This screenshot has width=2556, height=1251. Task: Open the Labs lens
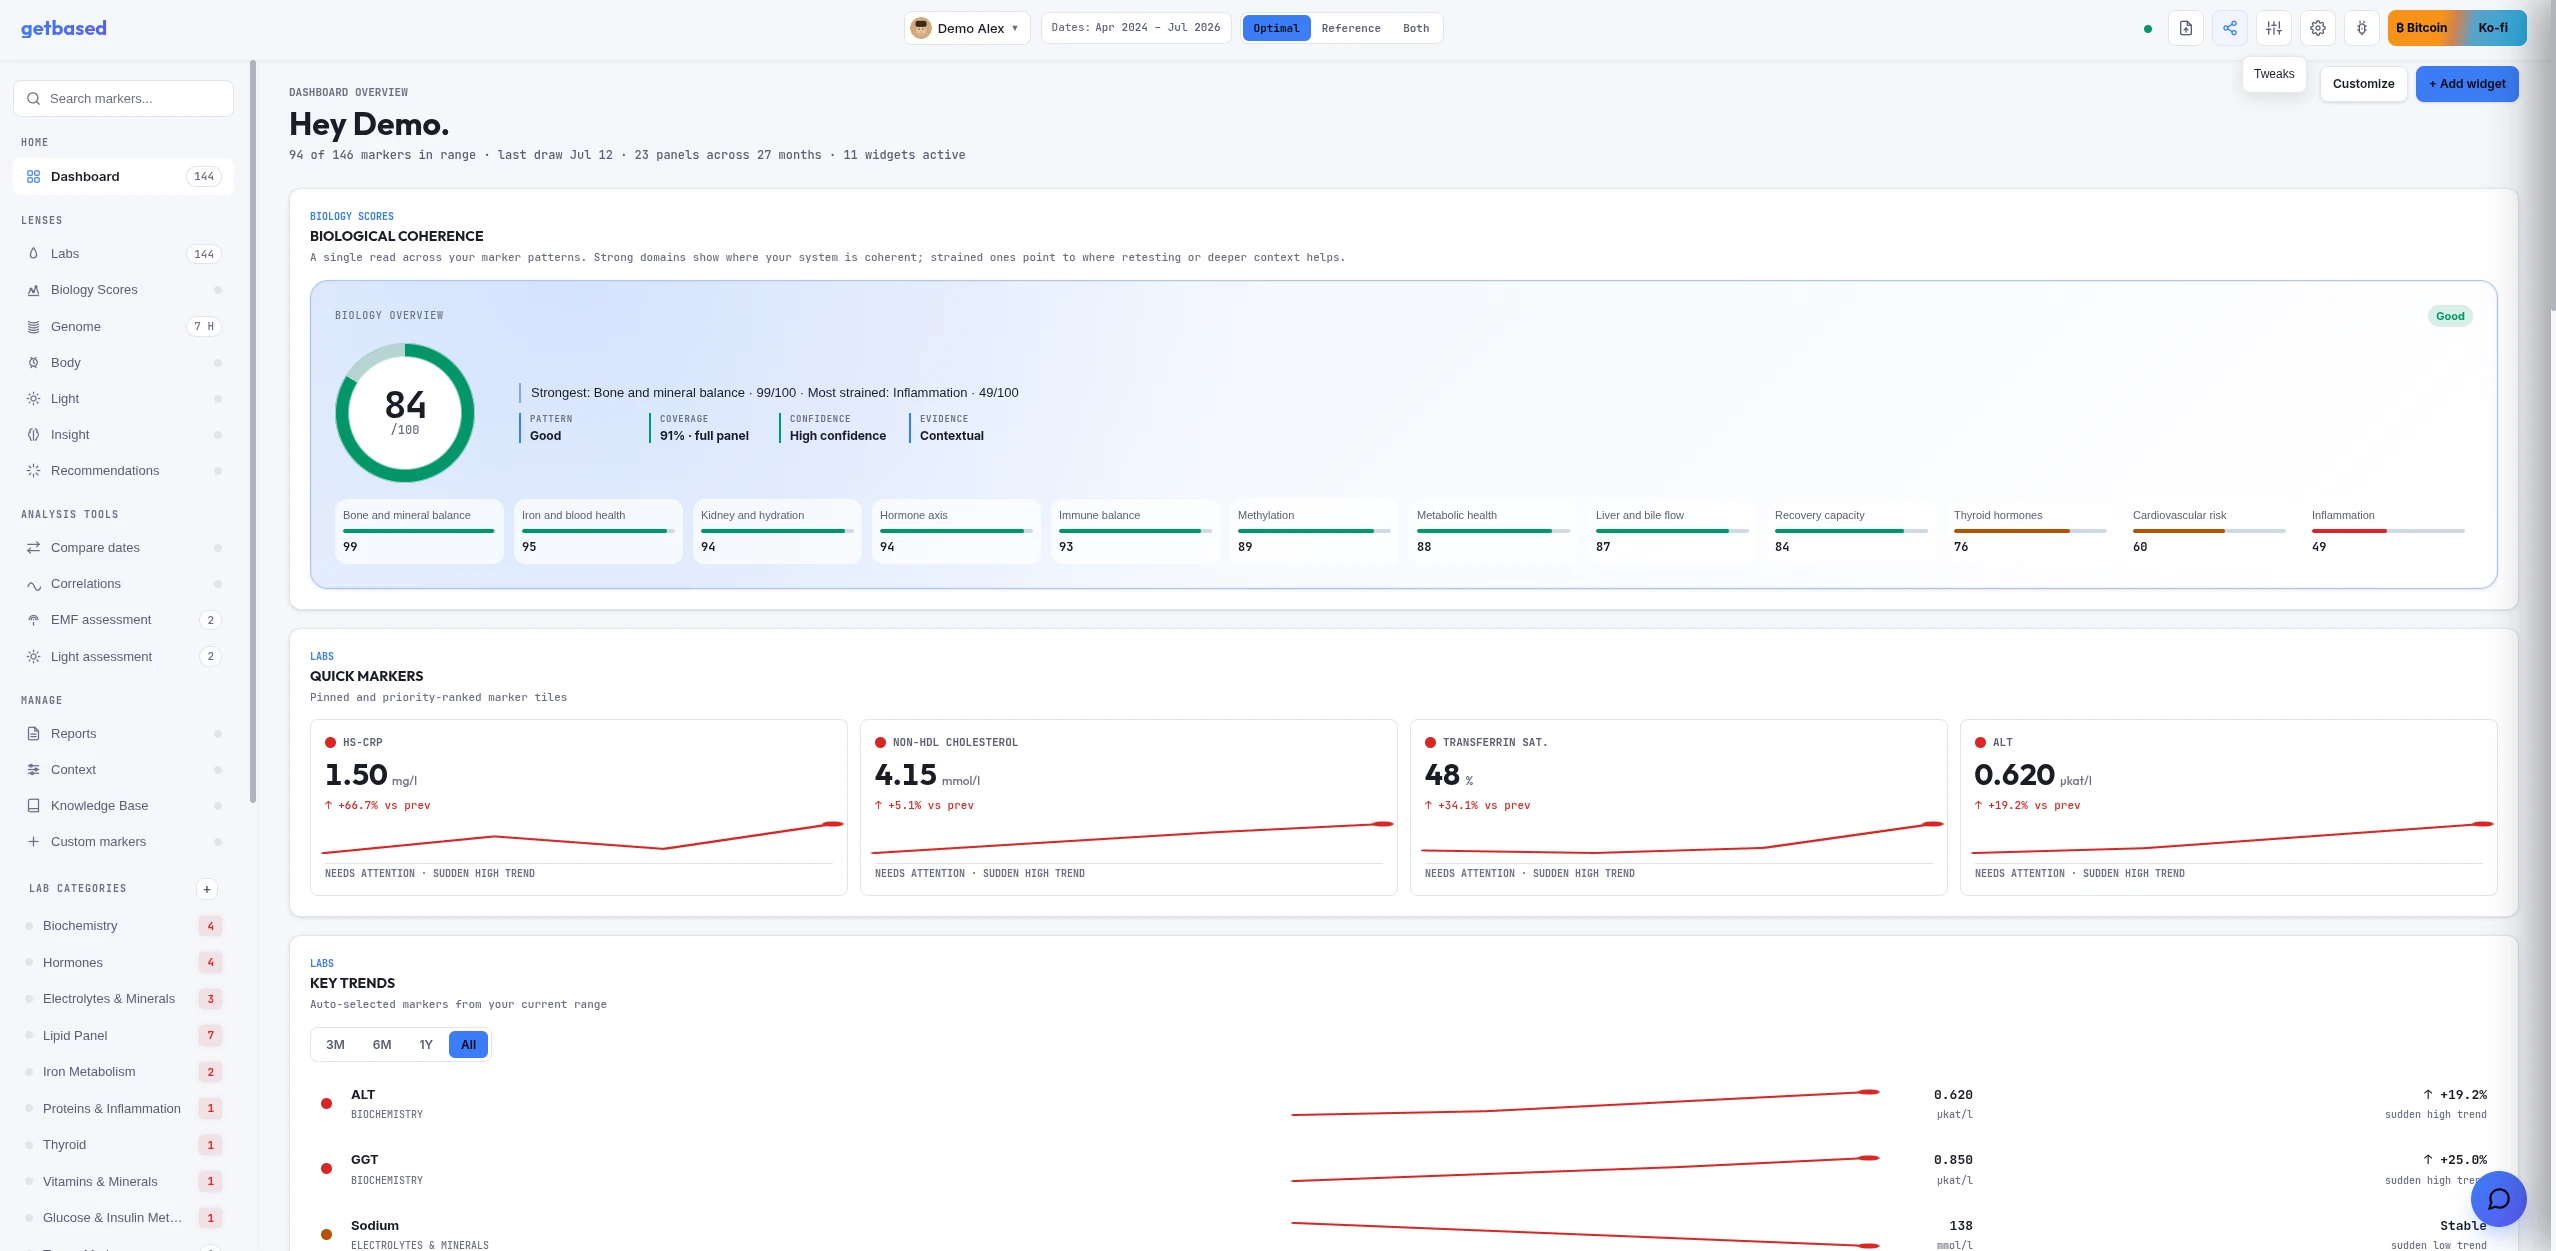(123, 254)
